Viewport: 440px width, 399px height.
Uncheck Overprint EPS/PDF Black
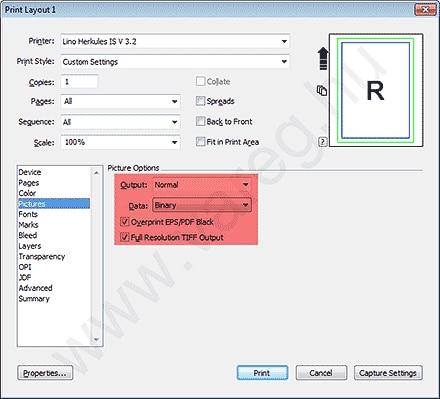[124, 222]
